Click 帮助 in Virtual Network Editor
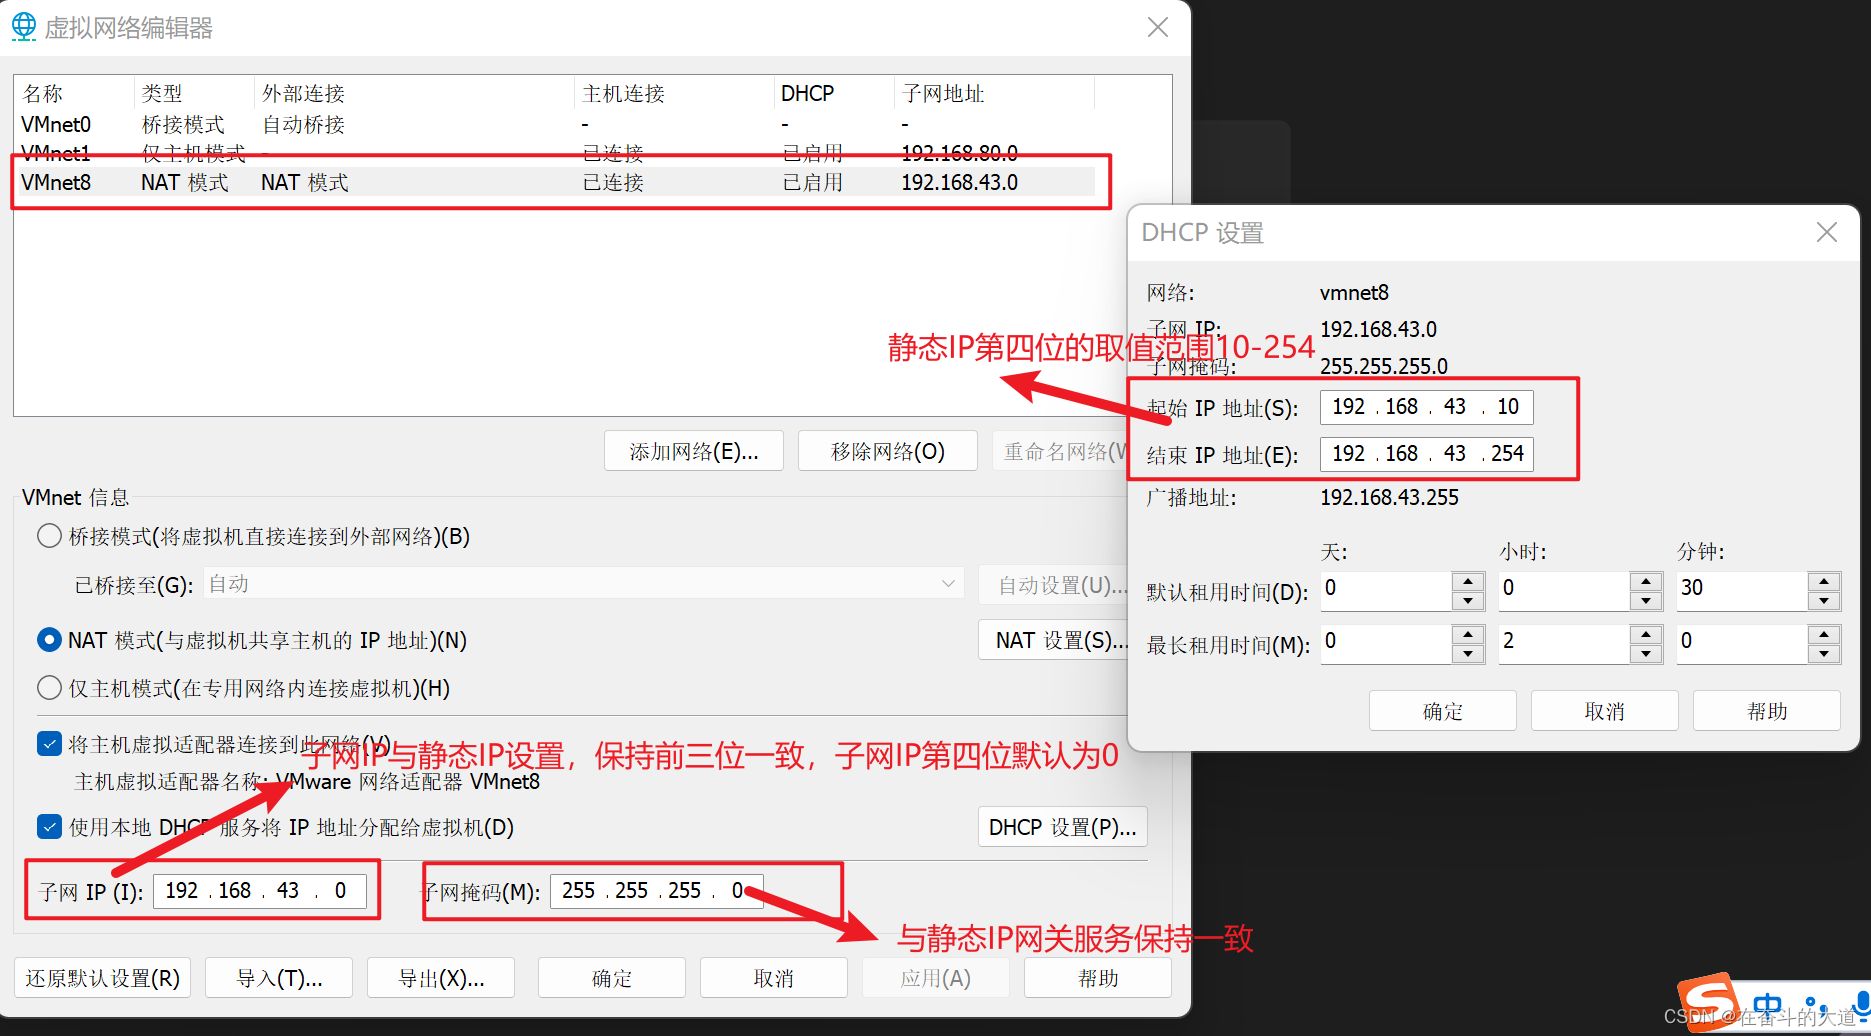This screenshot has width=1871, height=1036. coord(1098,978)
